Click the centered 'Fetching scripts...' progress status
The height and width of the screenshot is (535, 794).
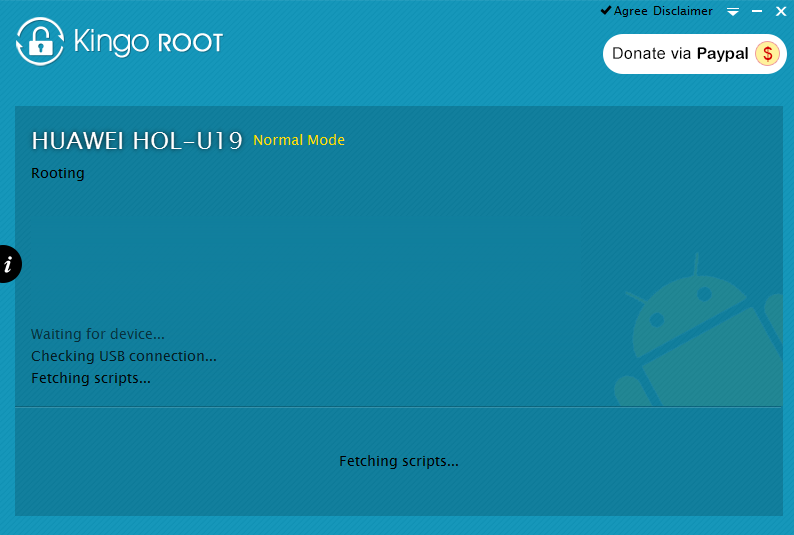[399, 461]
